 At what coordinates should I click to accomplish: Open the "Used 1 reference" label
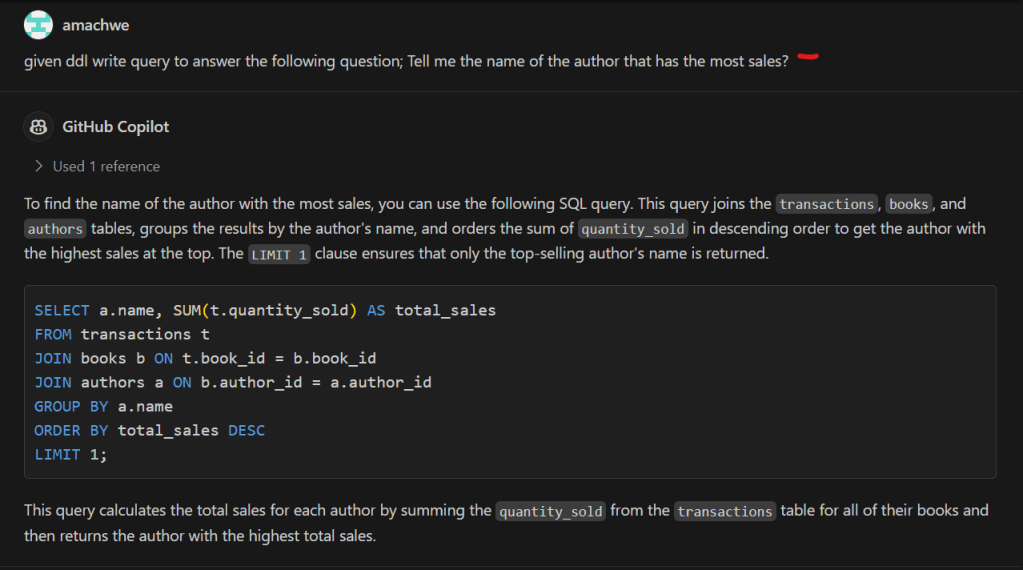[106, 166]
